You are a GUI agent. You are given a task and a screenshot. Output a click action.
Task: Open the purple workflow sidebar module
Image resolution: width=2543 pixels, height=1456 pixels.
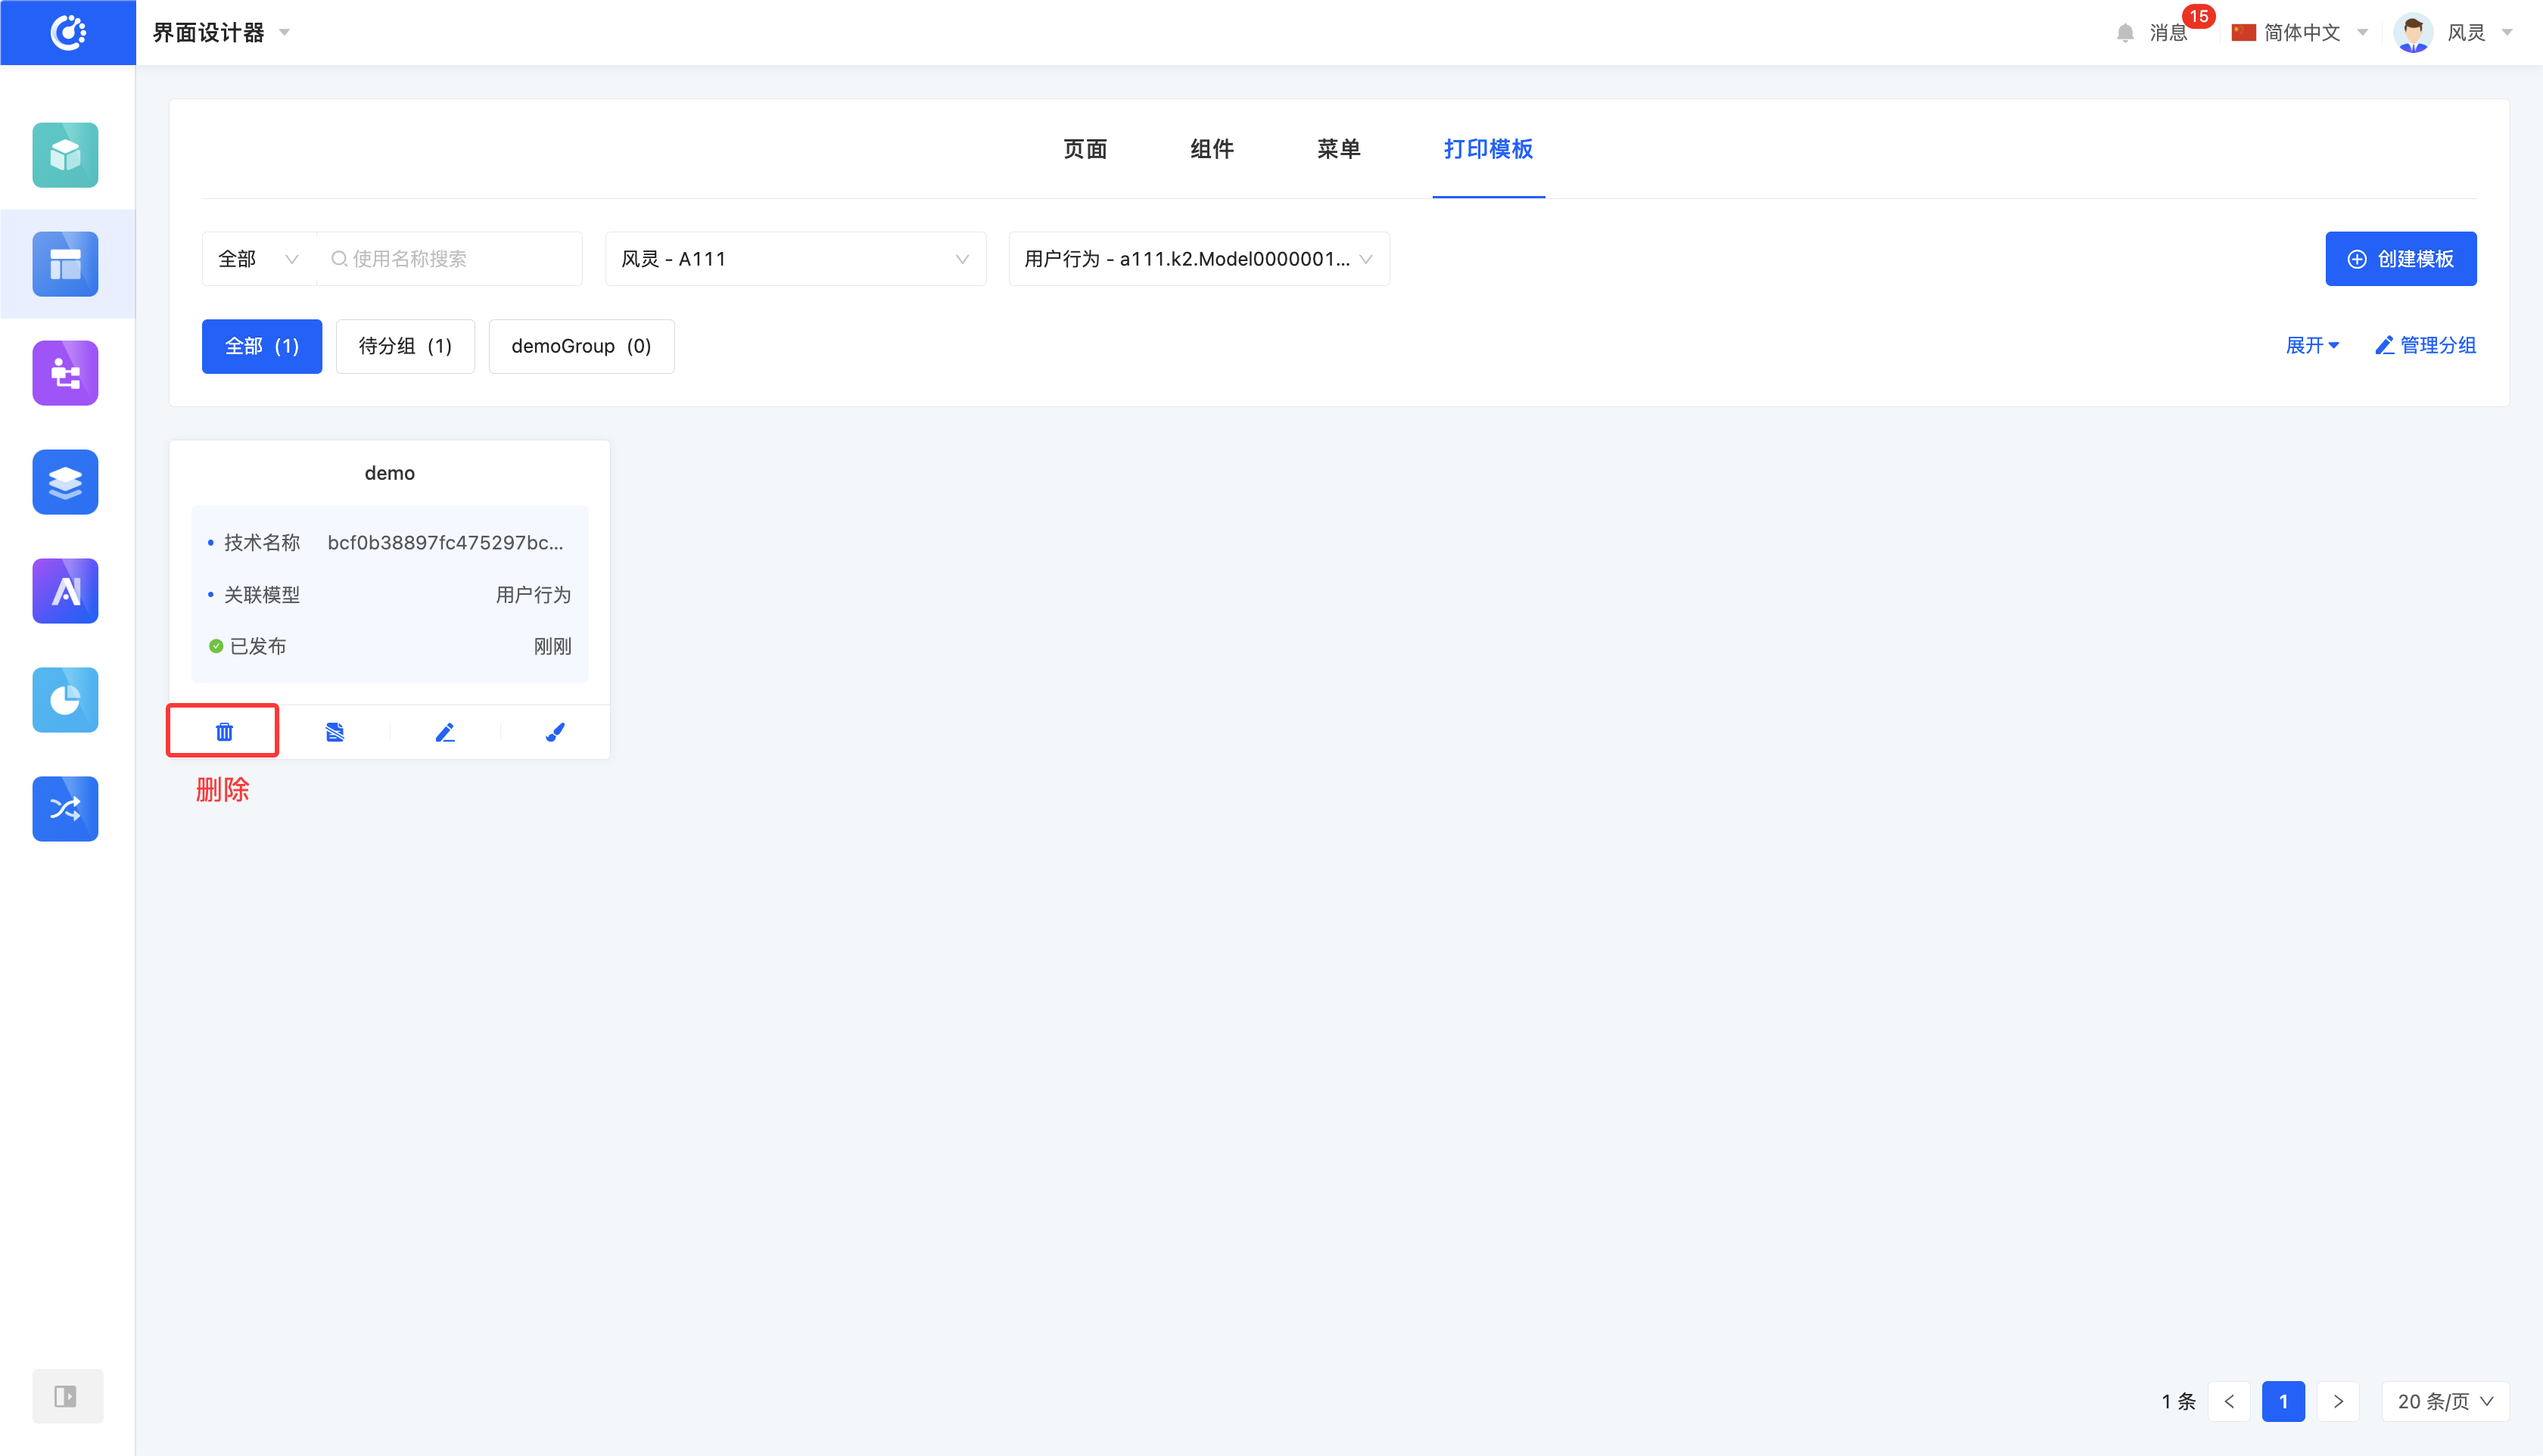(x=65, y=373)
